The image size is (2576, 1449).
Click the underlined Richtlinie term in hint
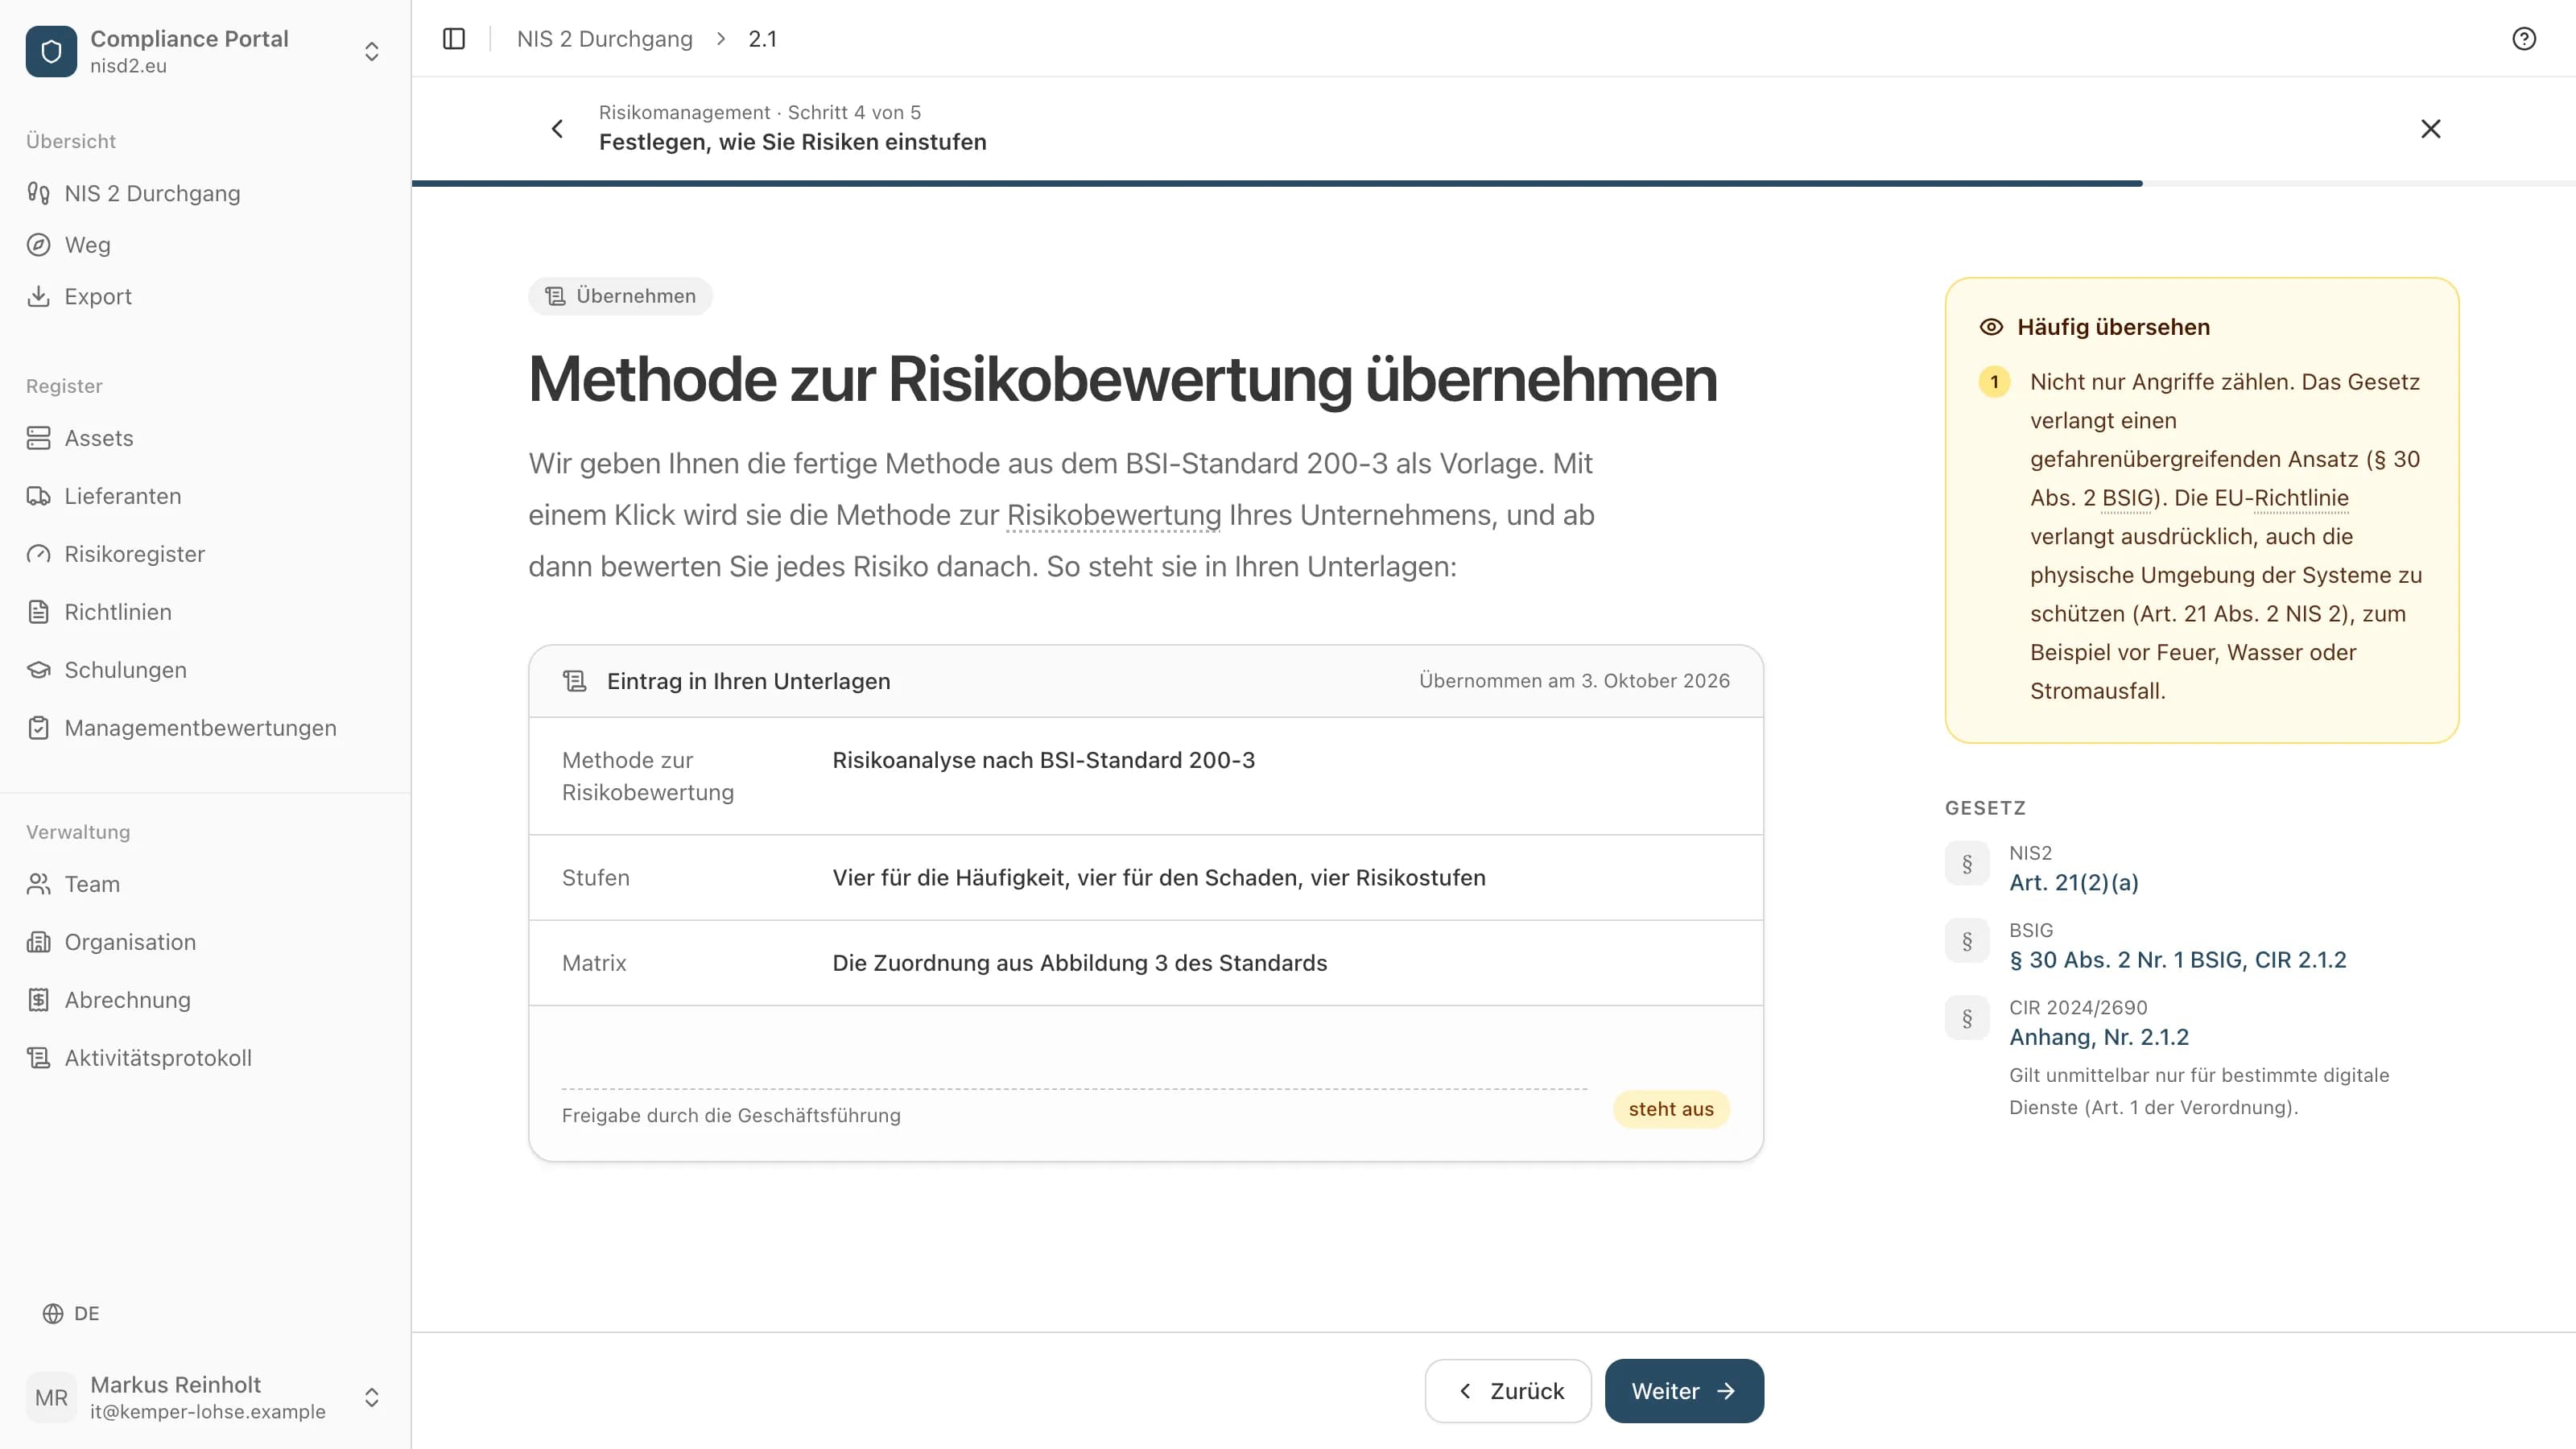[x=2301, y=498]
